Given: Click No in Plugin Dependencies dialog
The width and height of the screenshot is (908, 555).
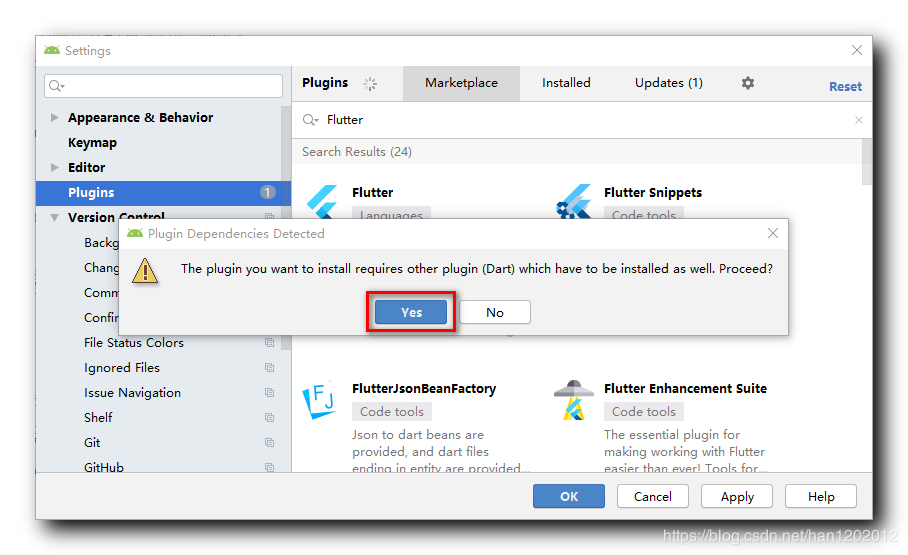Looking at the screenshot, I should click(x=495, y=312).
